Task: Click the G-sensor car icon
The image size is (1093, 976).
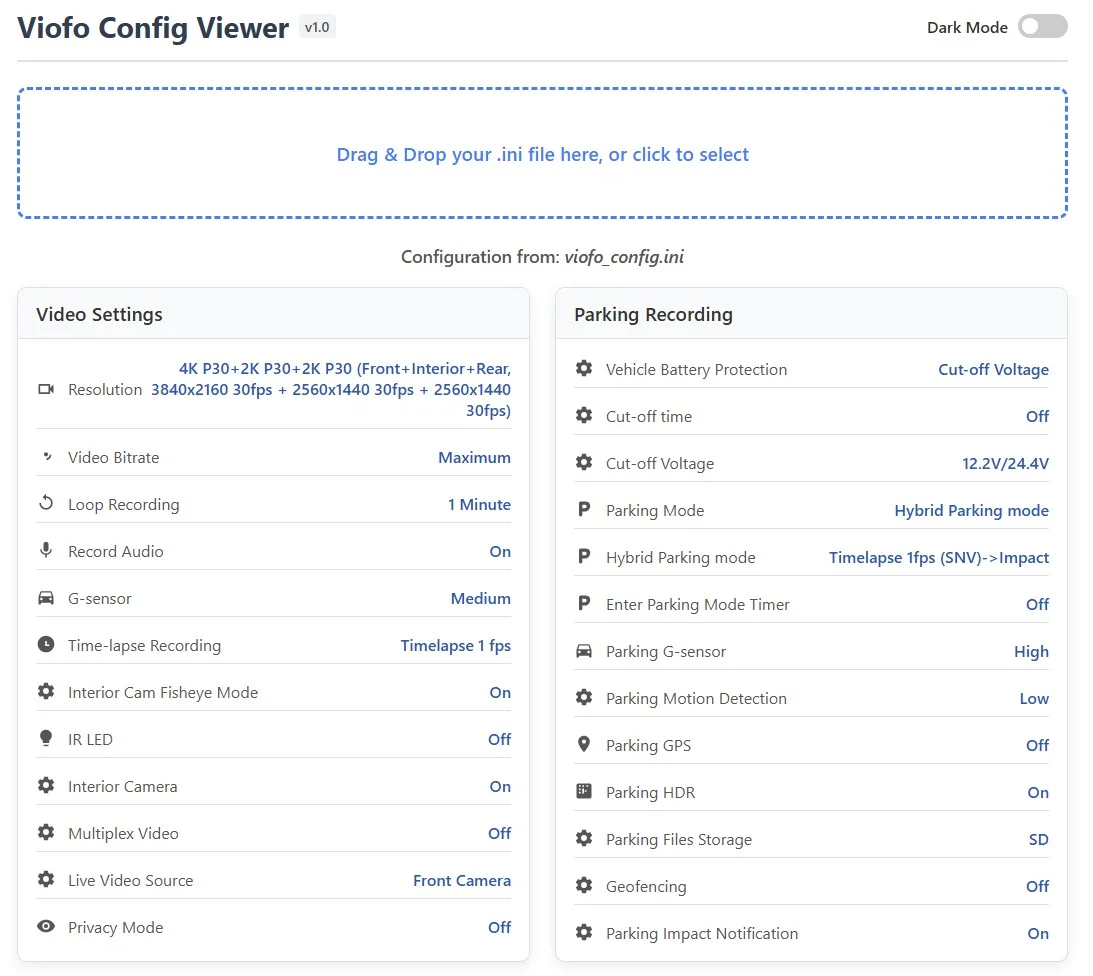Action: click(46, 597)
